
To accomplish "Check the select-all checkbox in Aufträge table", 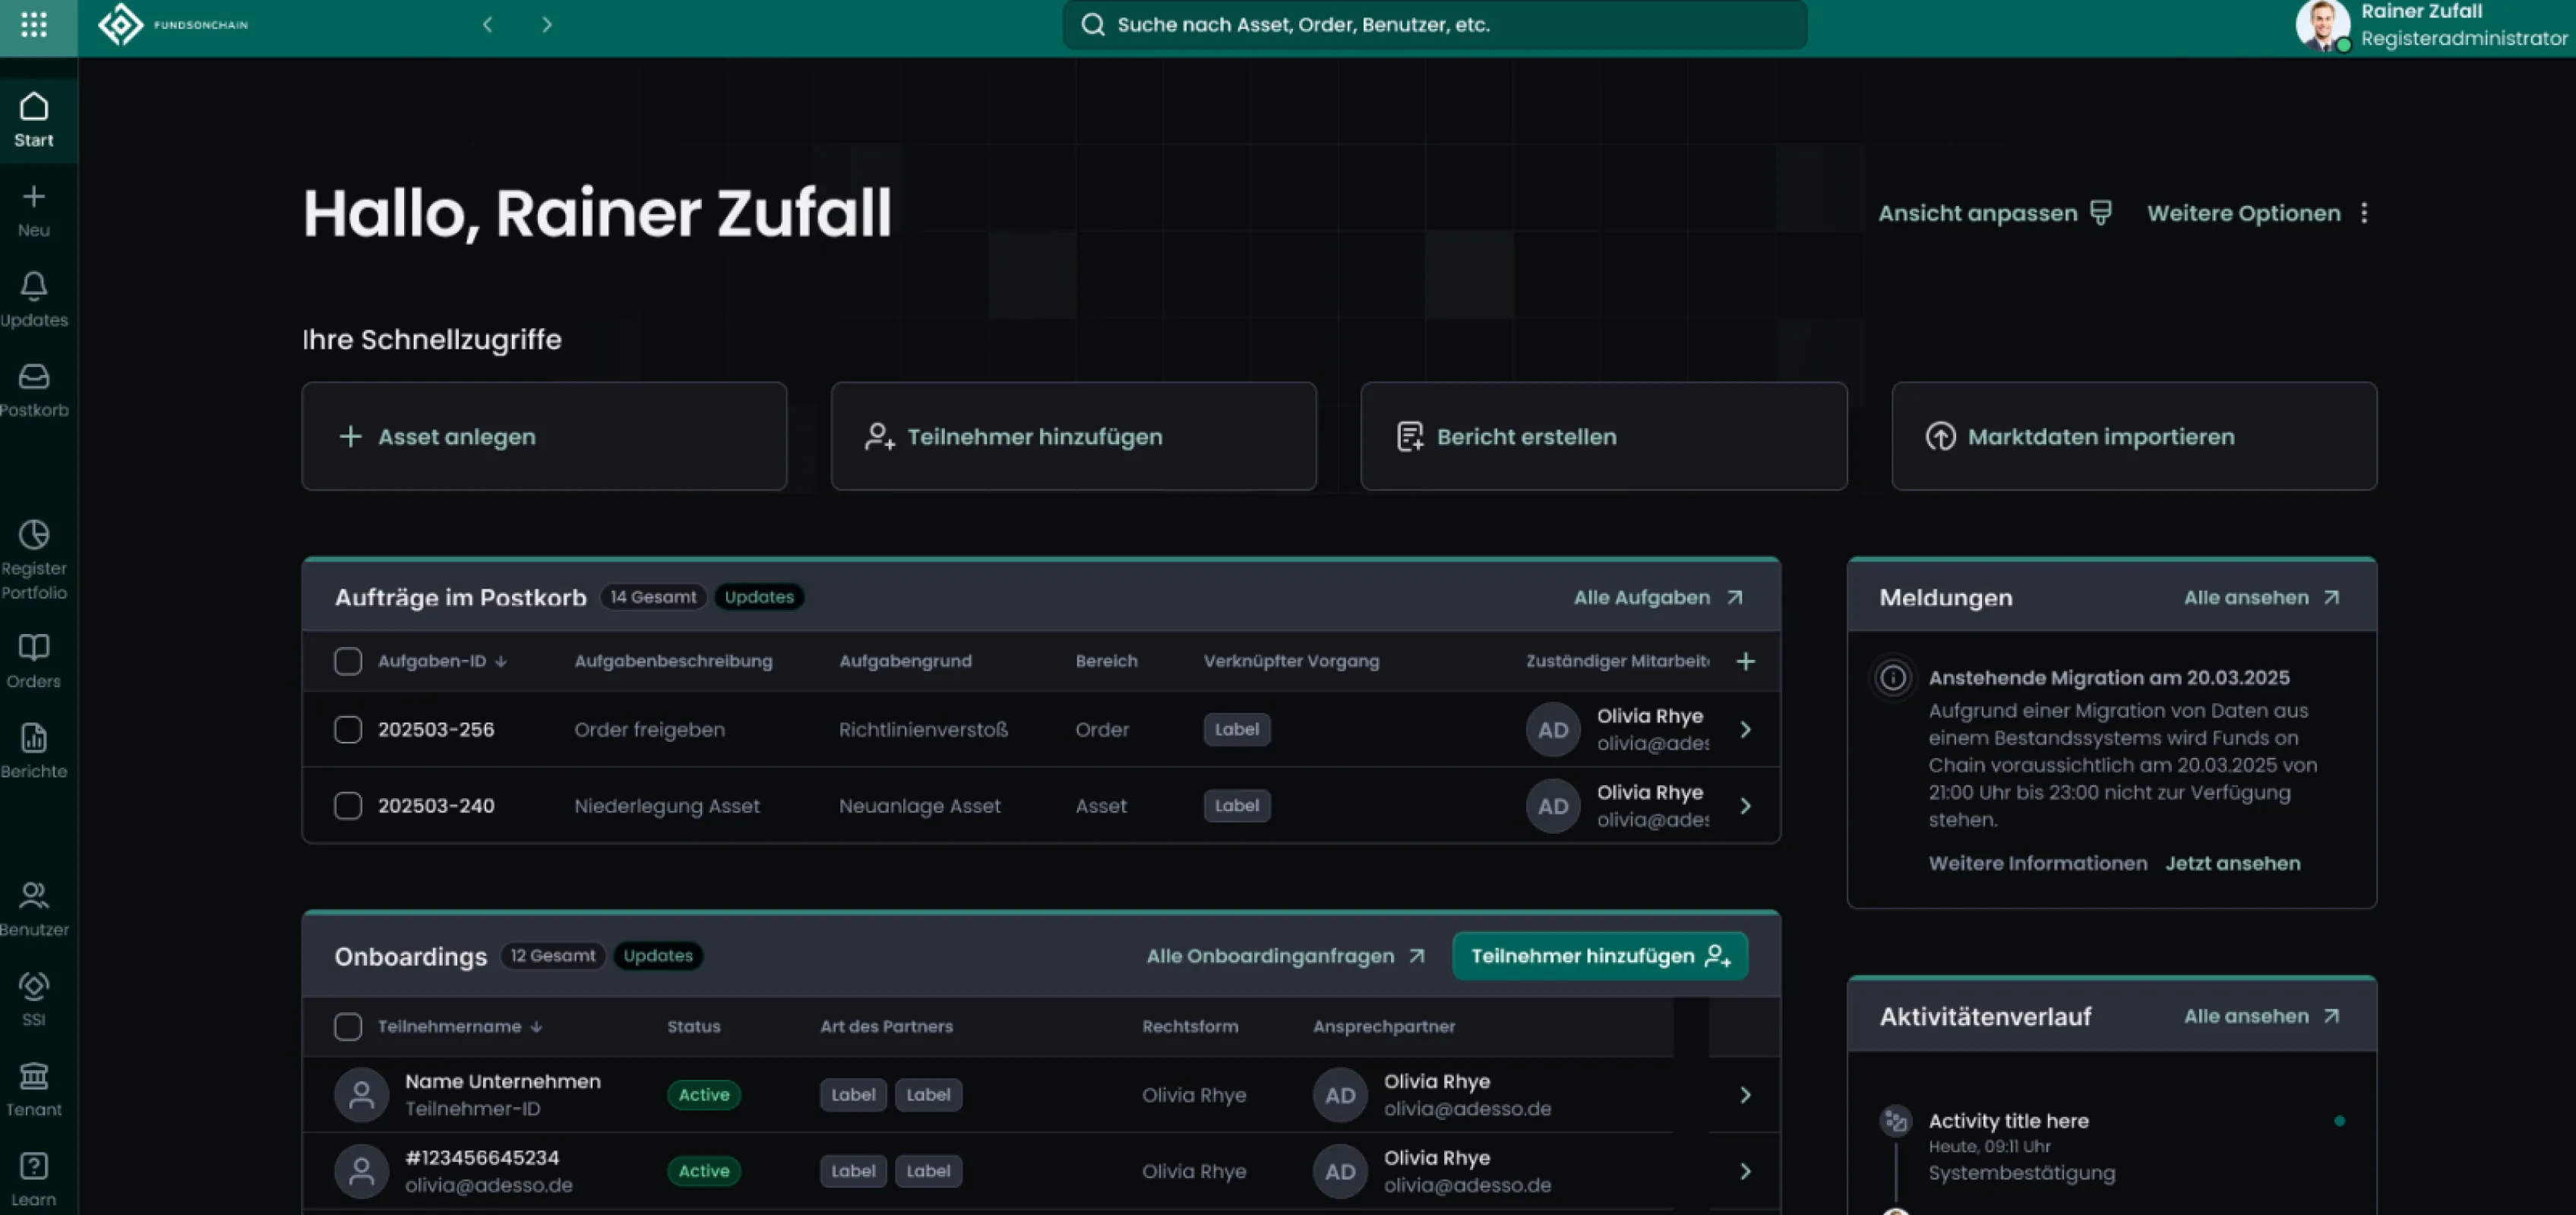I will click(x=348, y=661).
